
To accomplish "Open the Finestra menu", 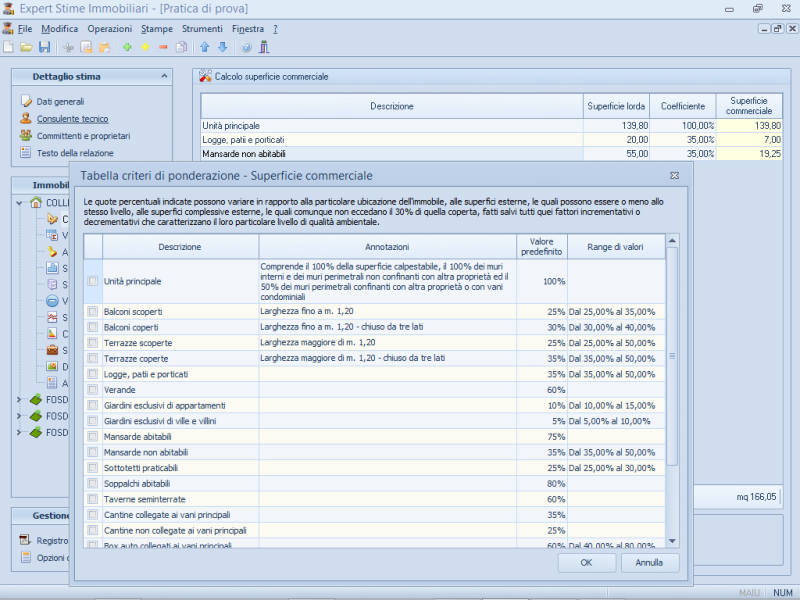I will point(248,29).
